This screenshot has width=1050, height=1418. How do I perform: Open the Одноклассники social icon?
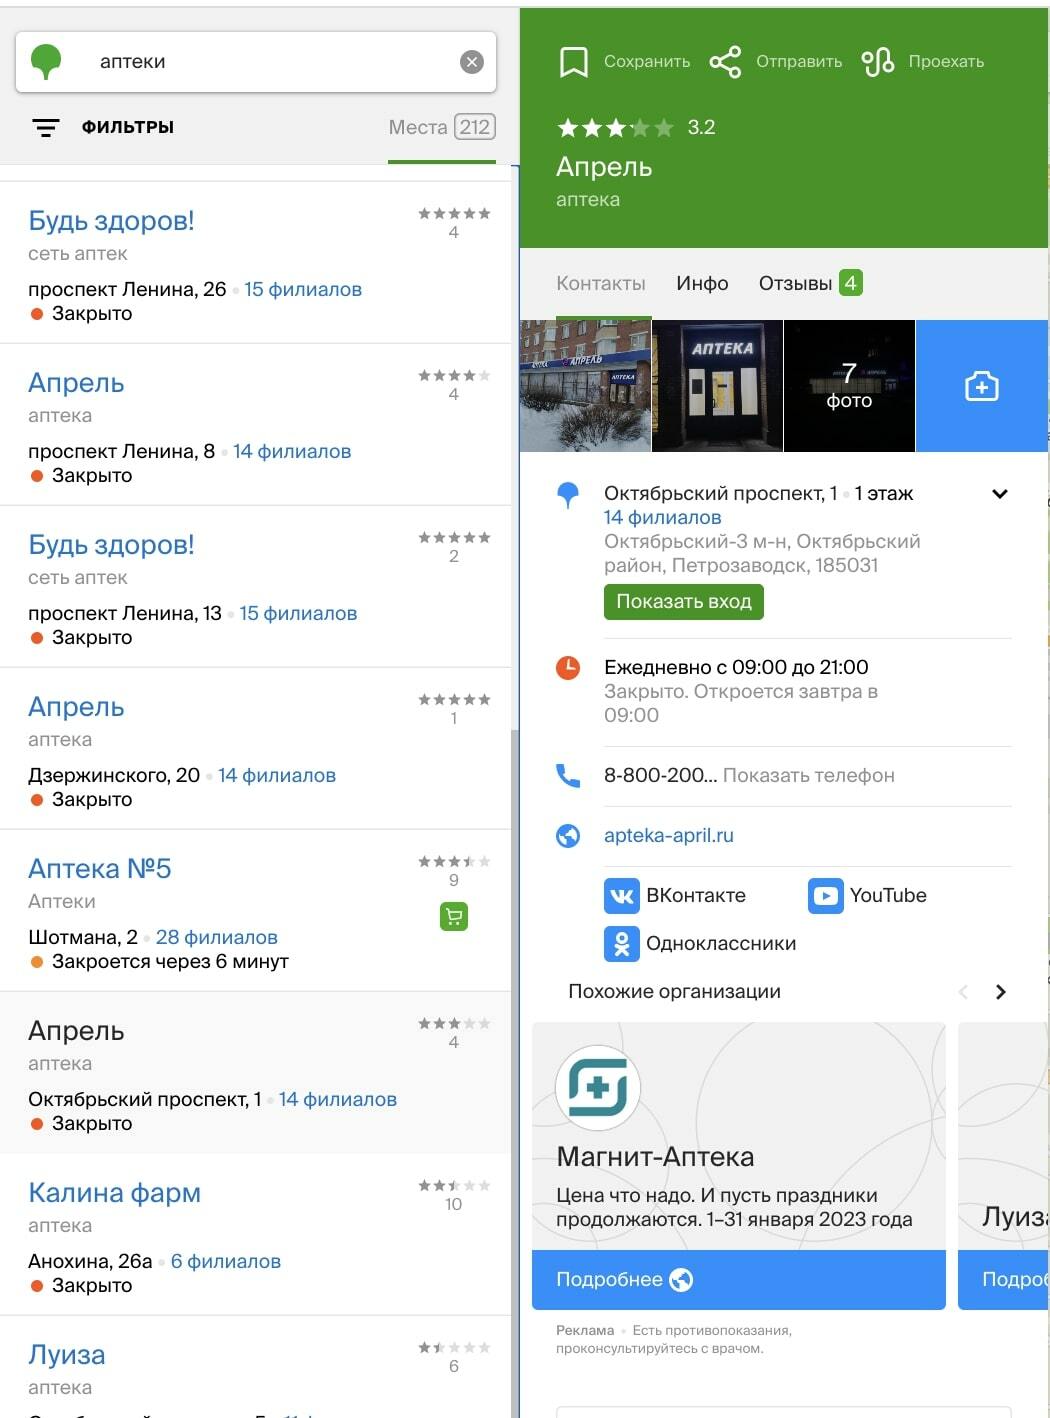pos(622,943)
